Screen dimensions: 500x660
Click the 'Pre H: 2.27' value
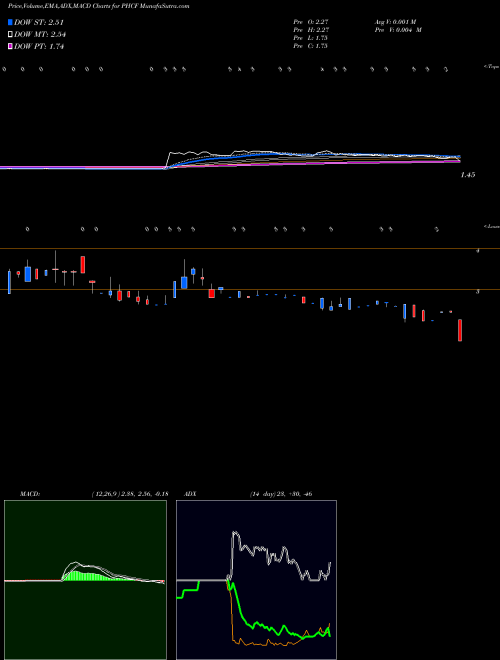point(311,30)
